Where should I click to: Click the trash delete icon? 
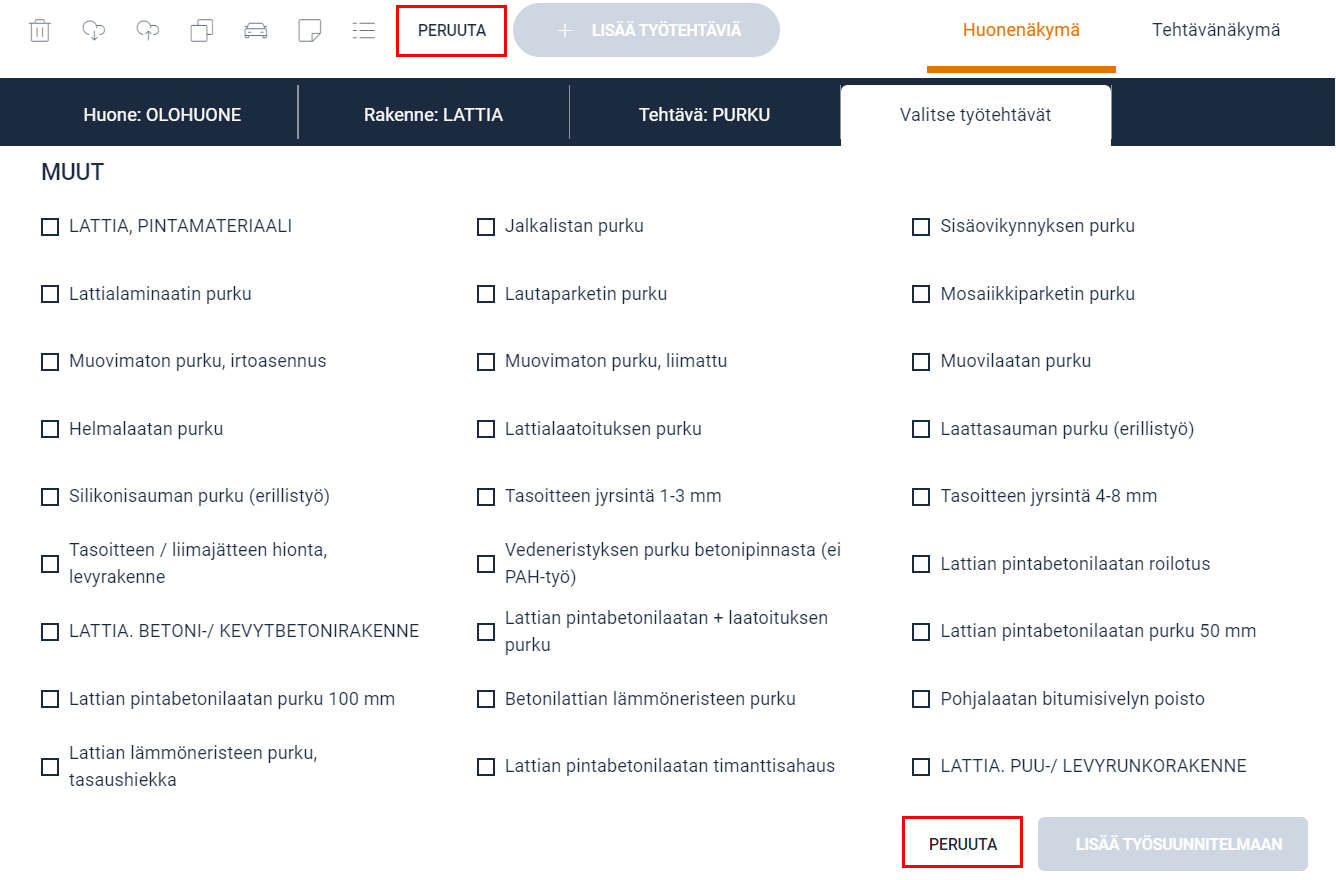point(39,30)
